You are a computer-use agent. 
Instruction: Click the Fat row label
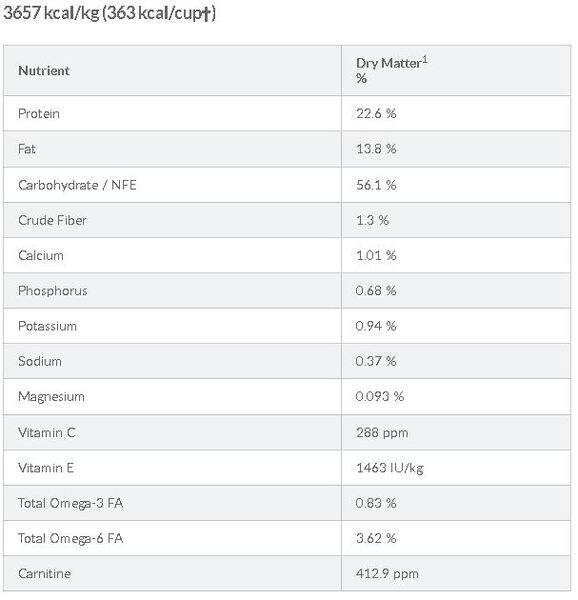[27, 149]
